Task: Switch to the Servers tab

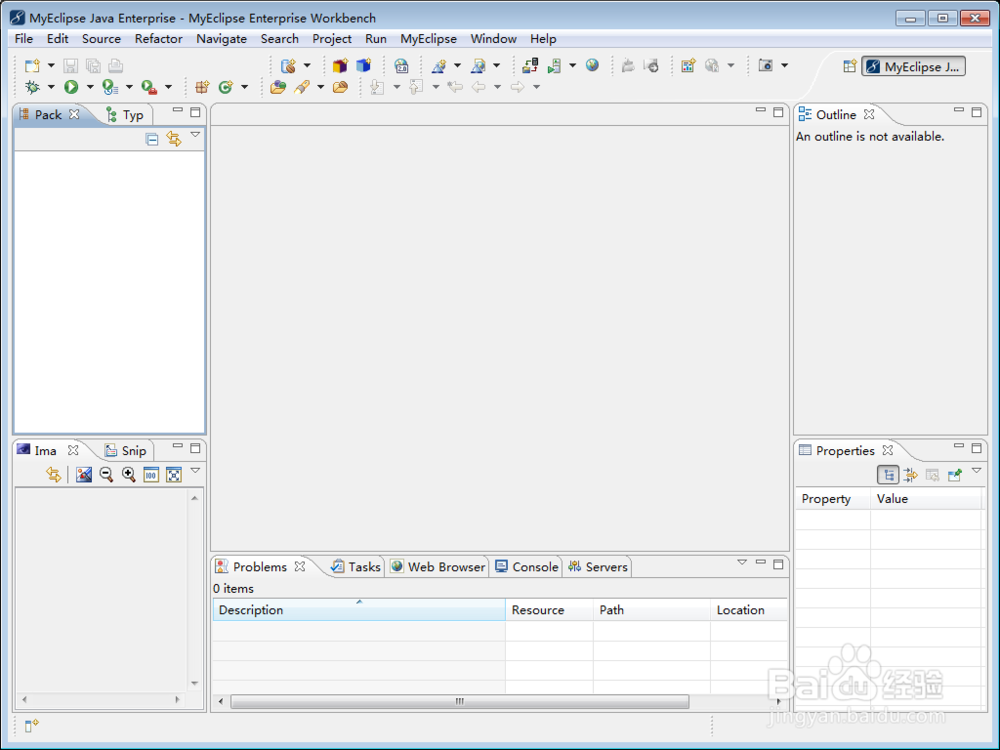Action: tap(598, 567)
